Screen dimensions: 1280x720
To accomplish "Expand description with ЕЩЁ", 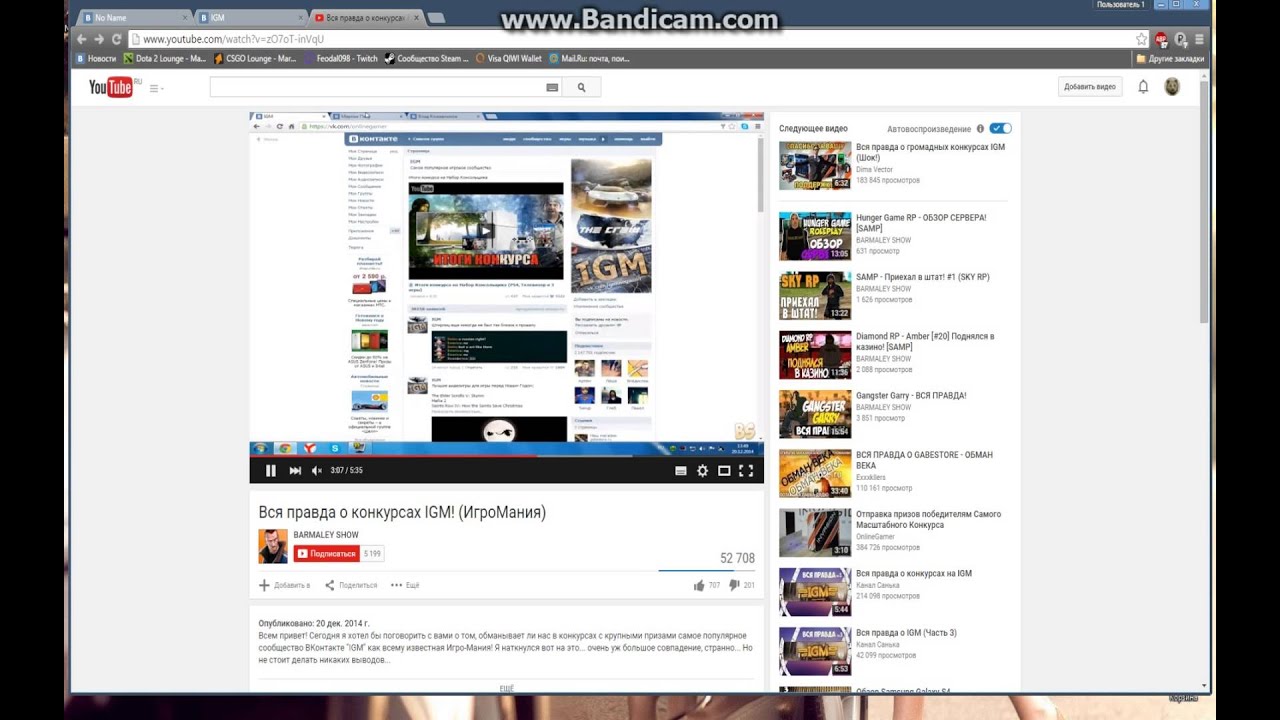I will tap(506, 688).
